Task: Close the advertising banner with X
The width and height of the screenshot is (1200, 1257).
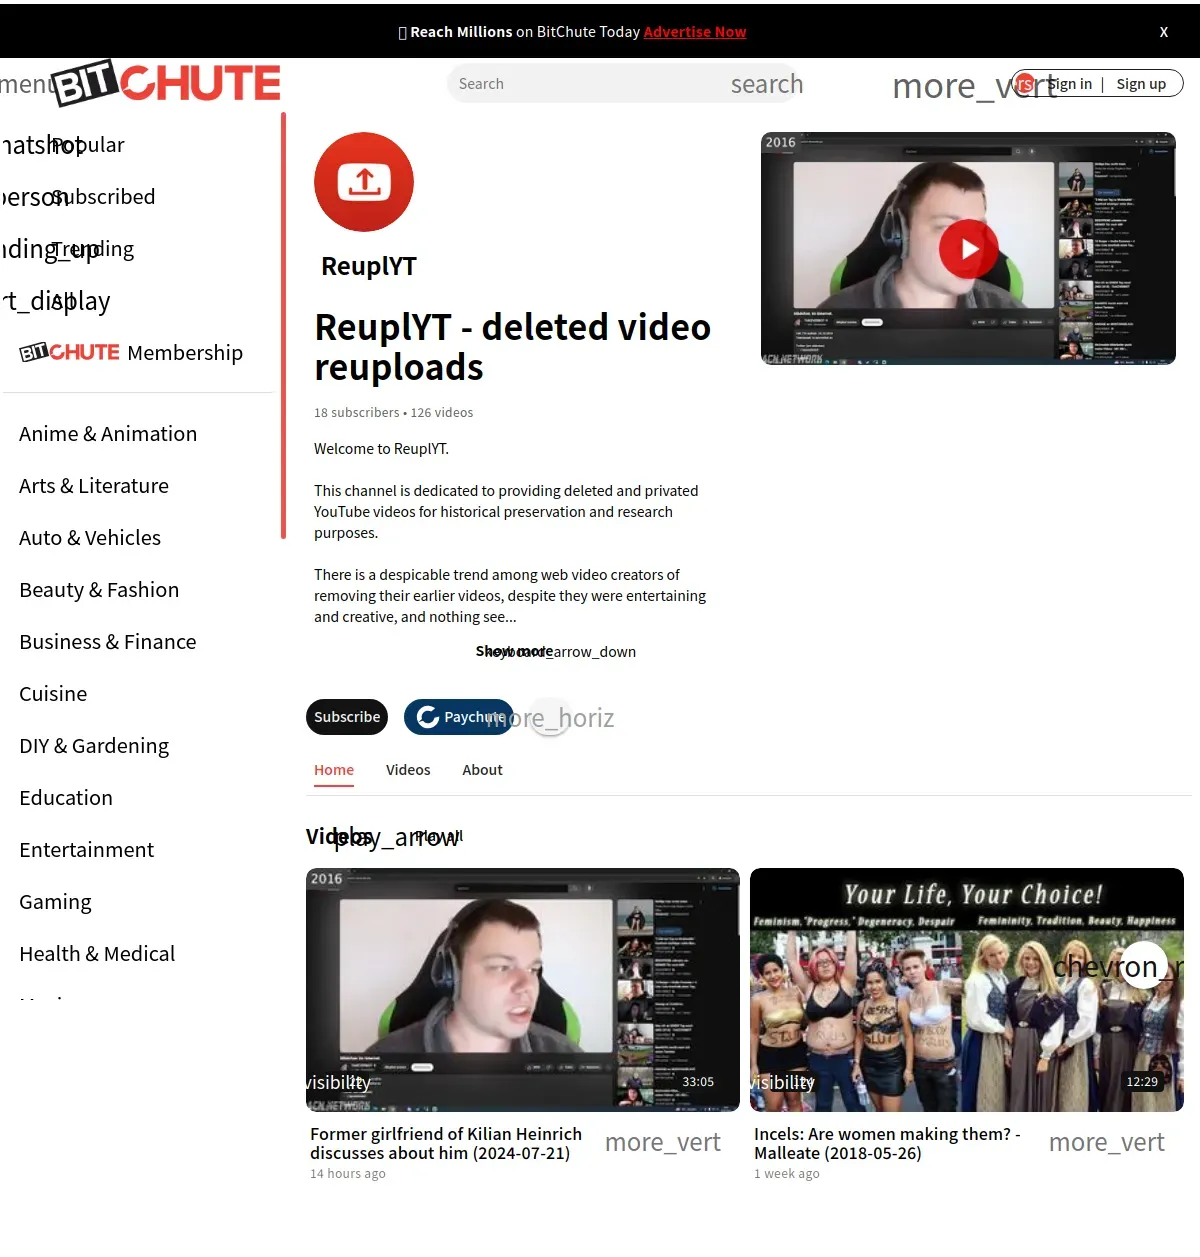Action: pyautogui.click(x=1164, y=32)
